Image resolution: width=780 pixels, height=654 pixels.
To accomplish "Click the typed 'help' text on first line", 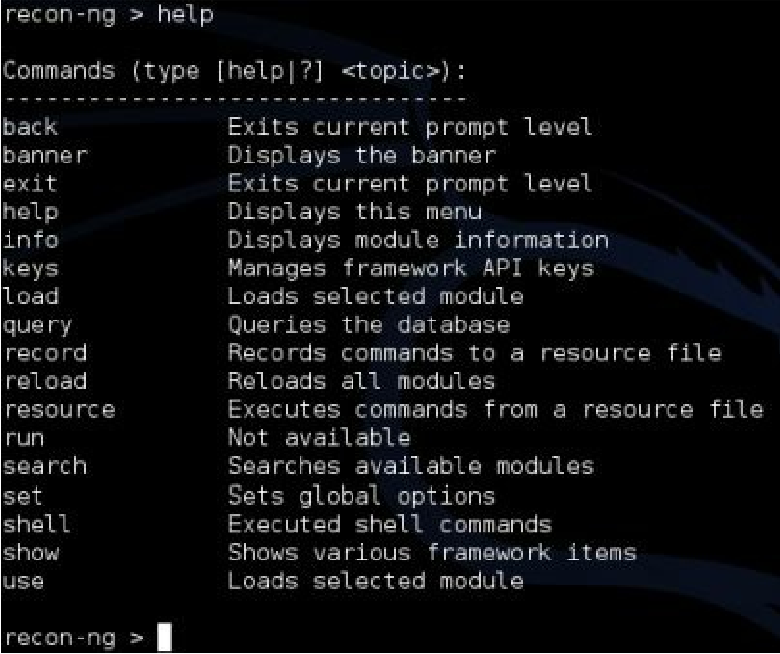I will (x=186, y=15).
